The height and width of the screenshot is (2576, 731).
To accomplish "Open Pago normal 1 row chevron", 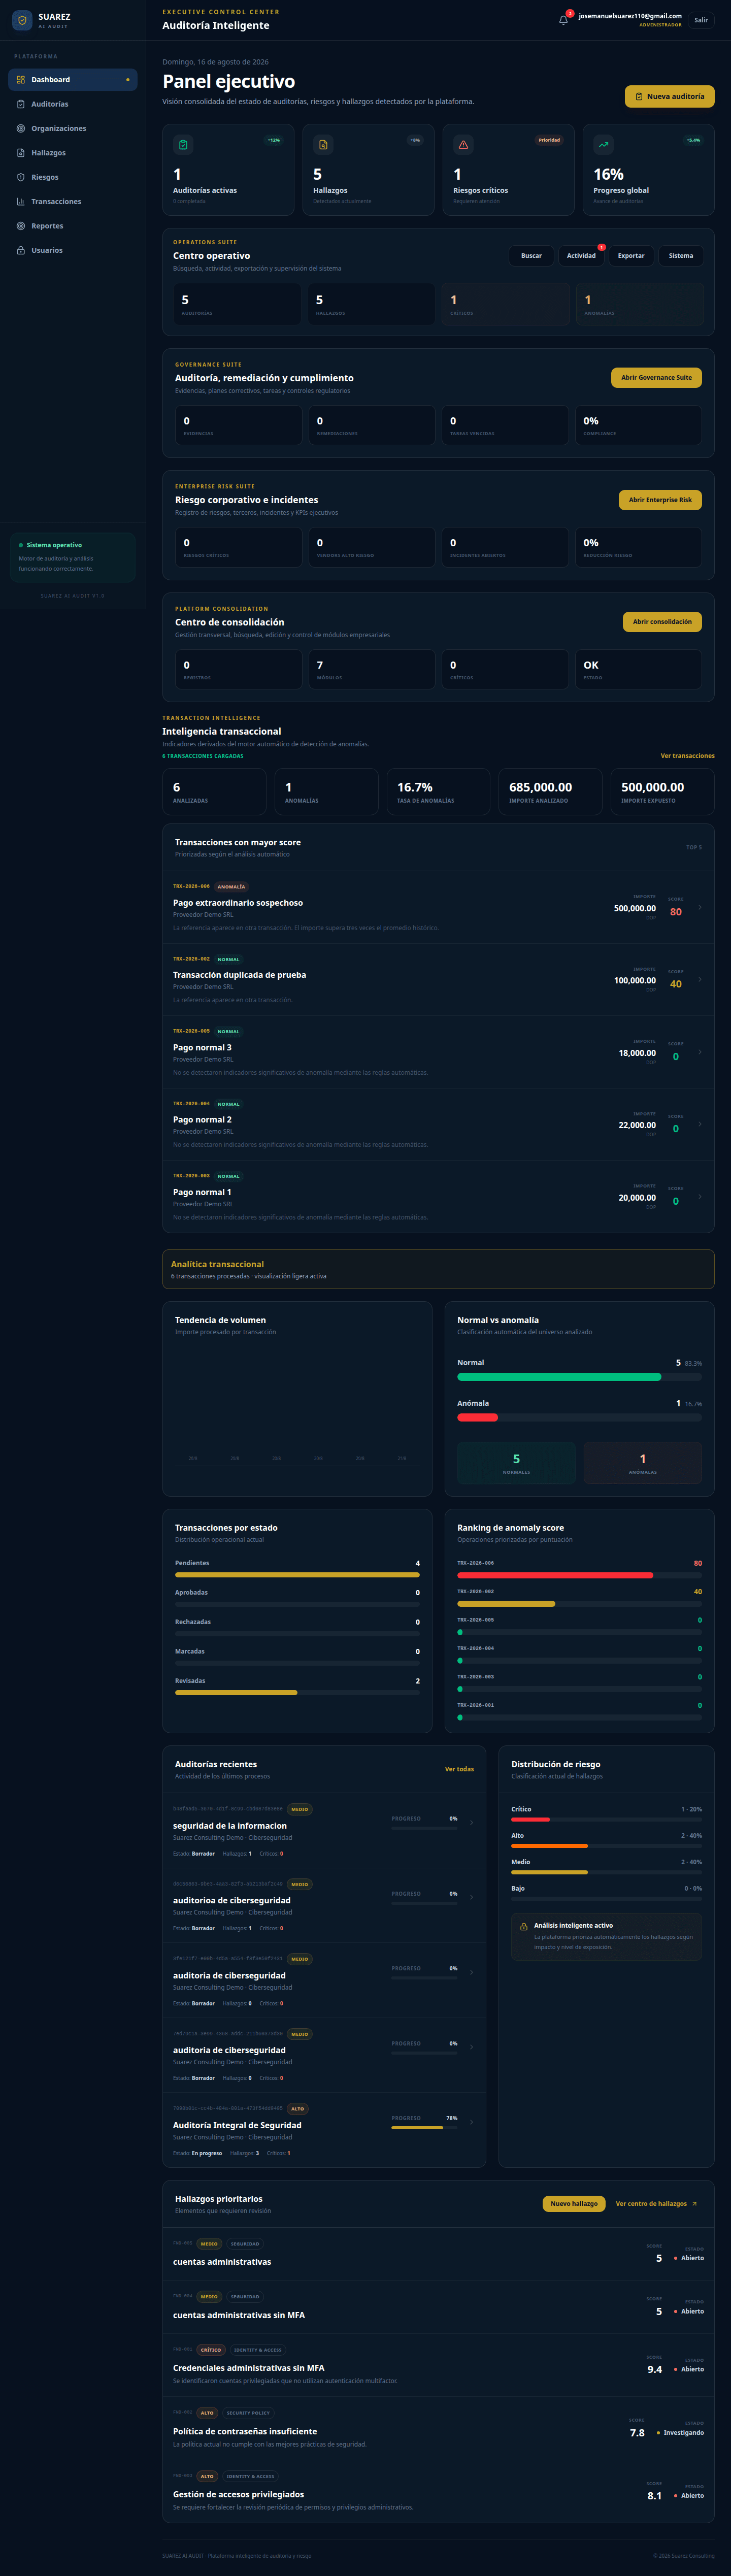I will (700, 1196).
